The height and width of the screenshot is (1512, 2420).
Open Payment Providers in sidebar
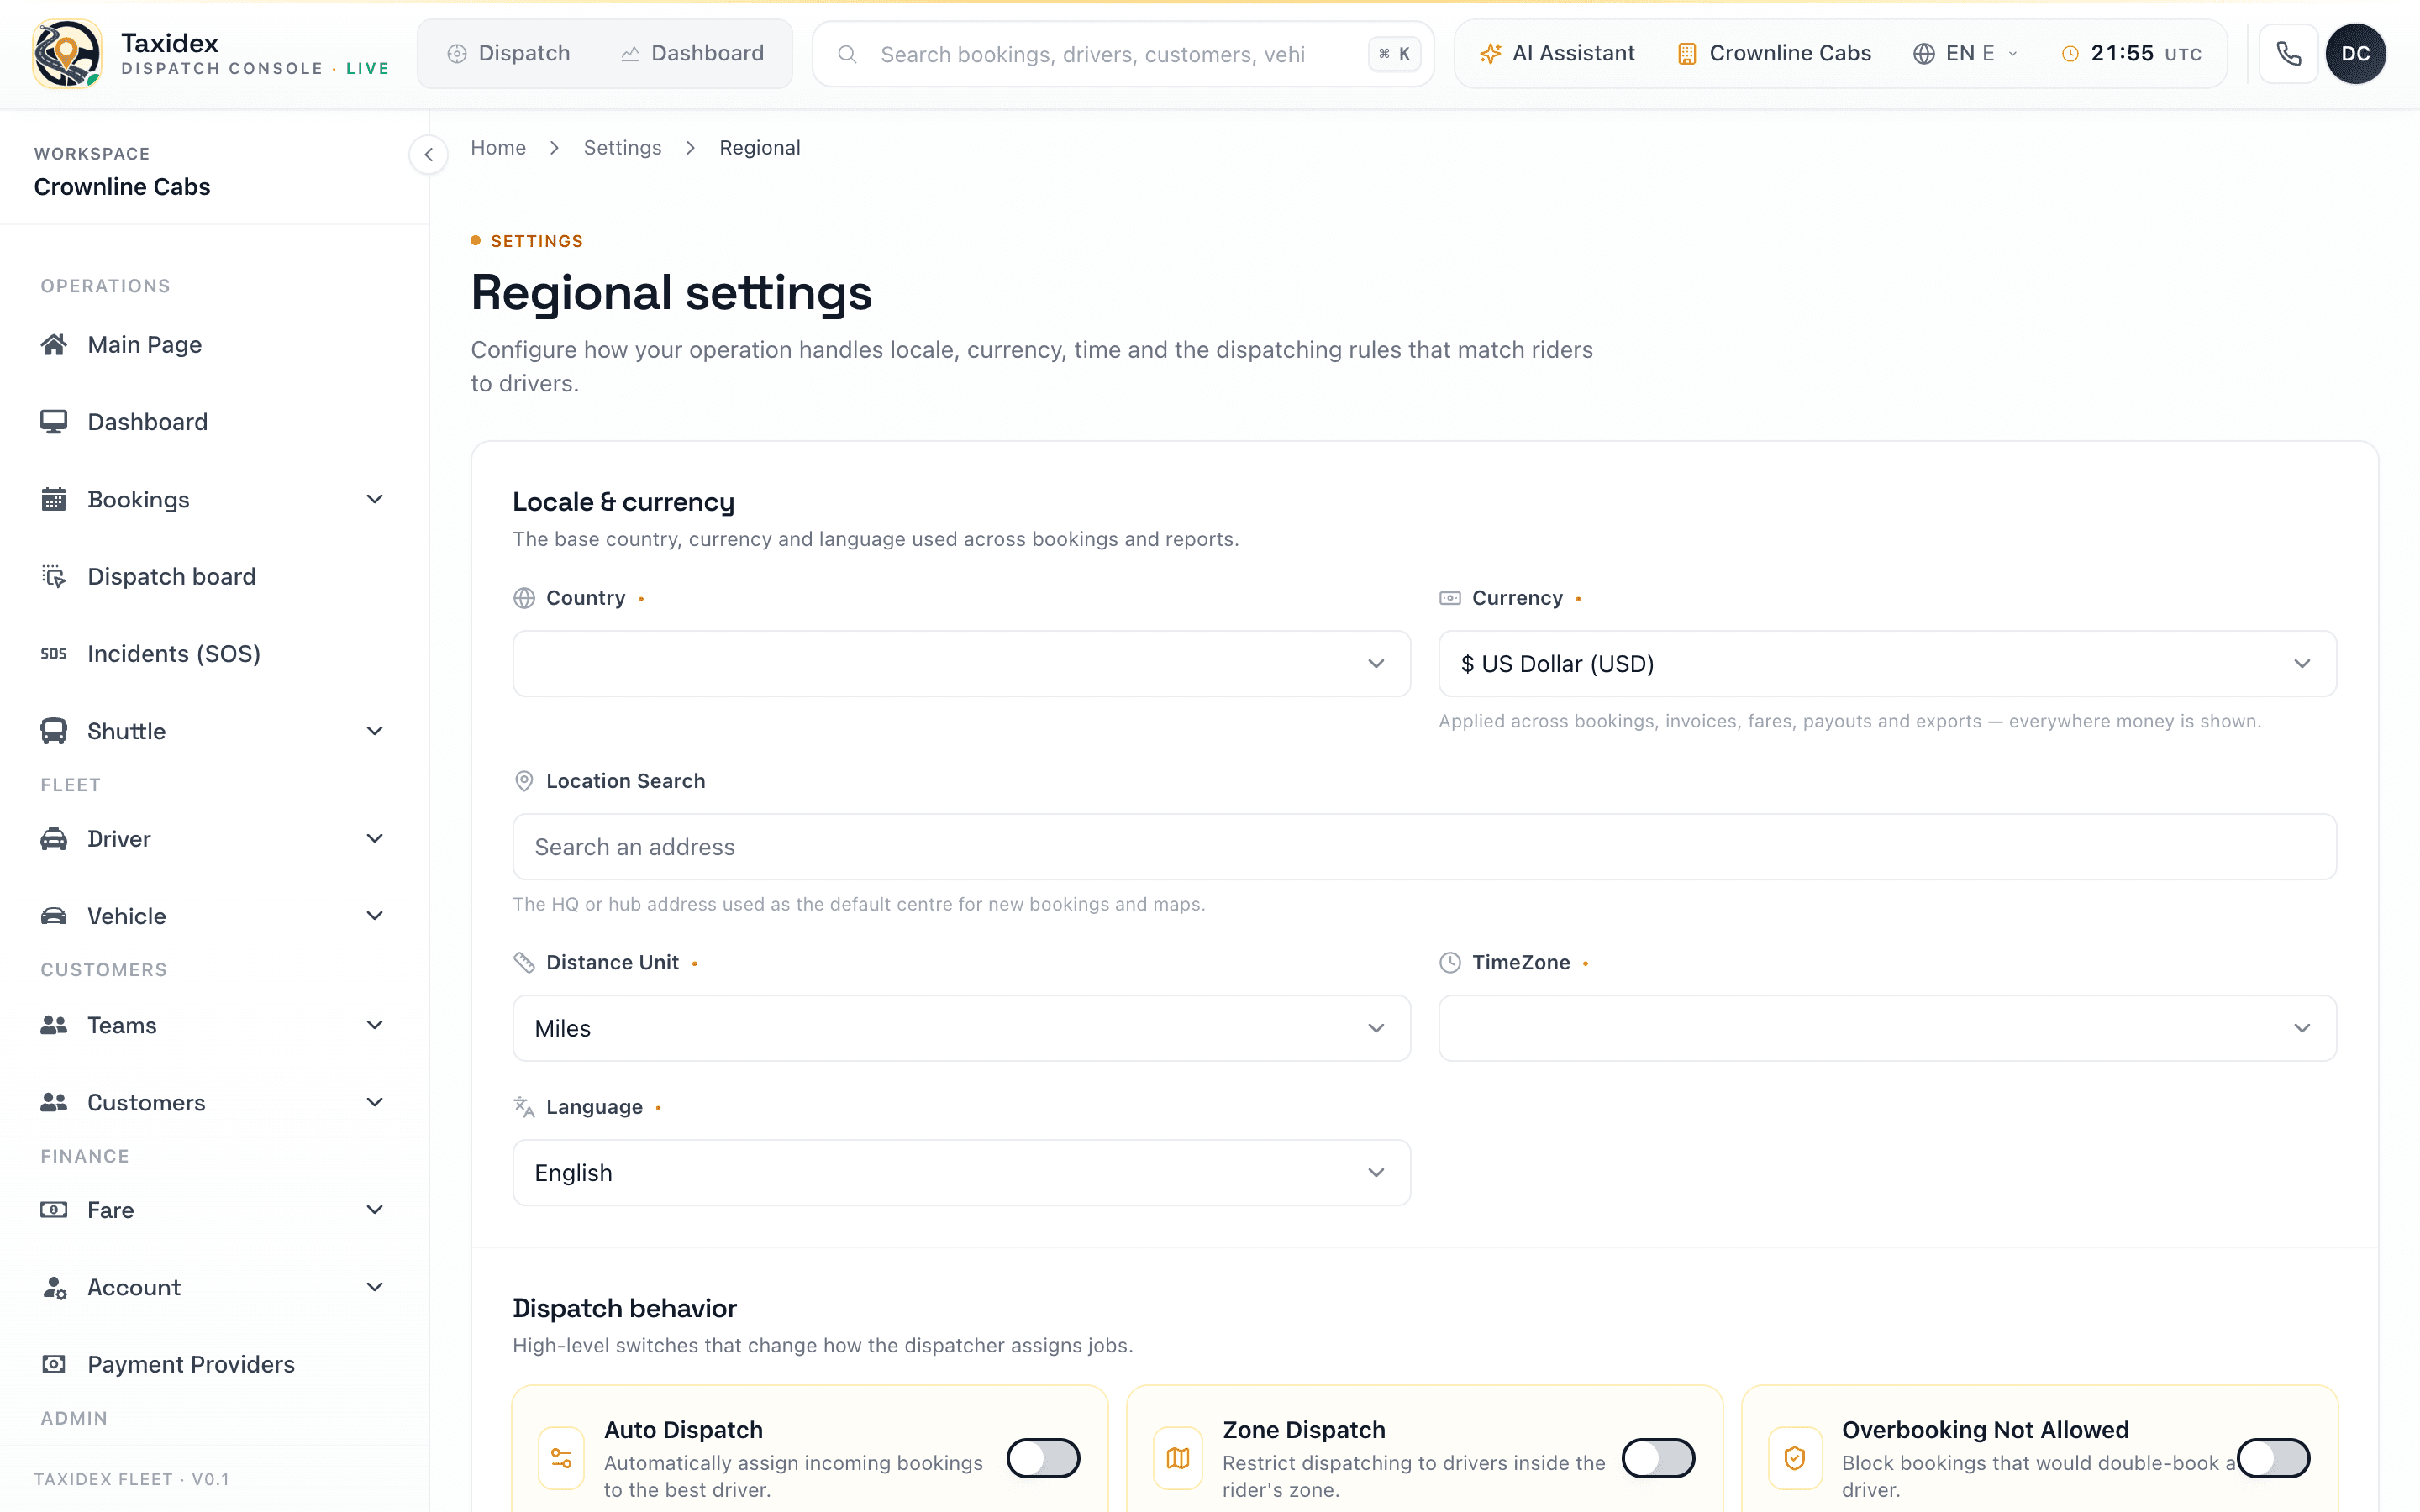[x=214, y=1364]
